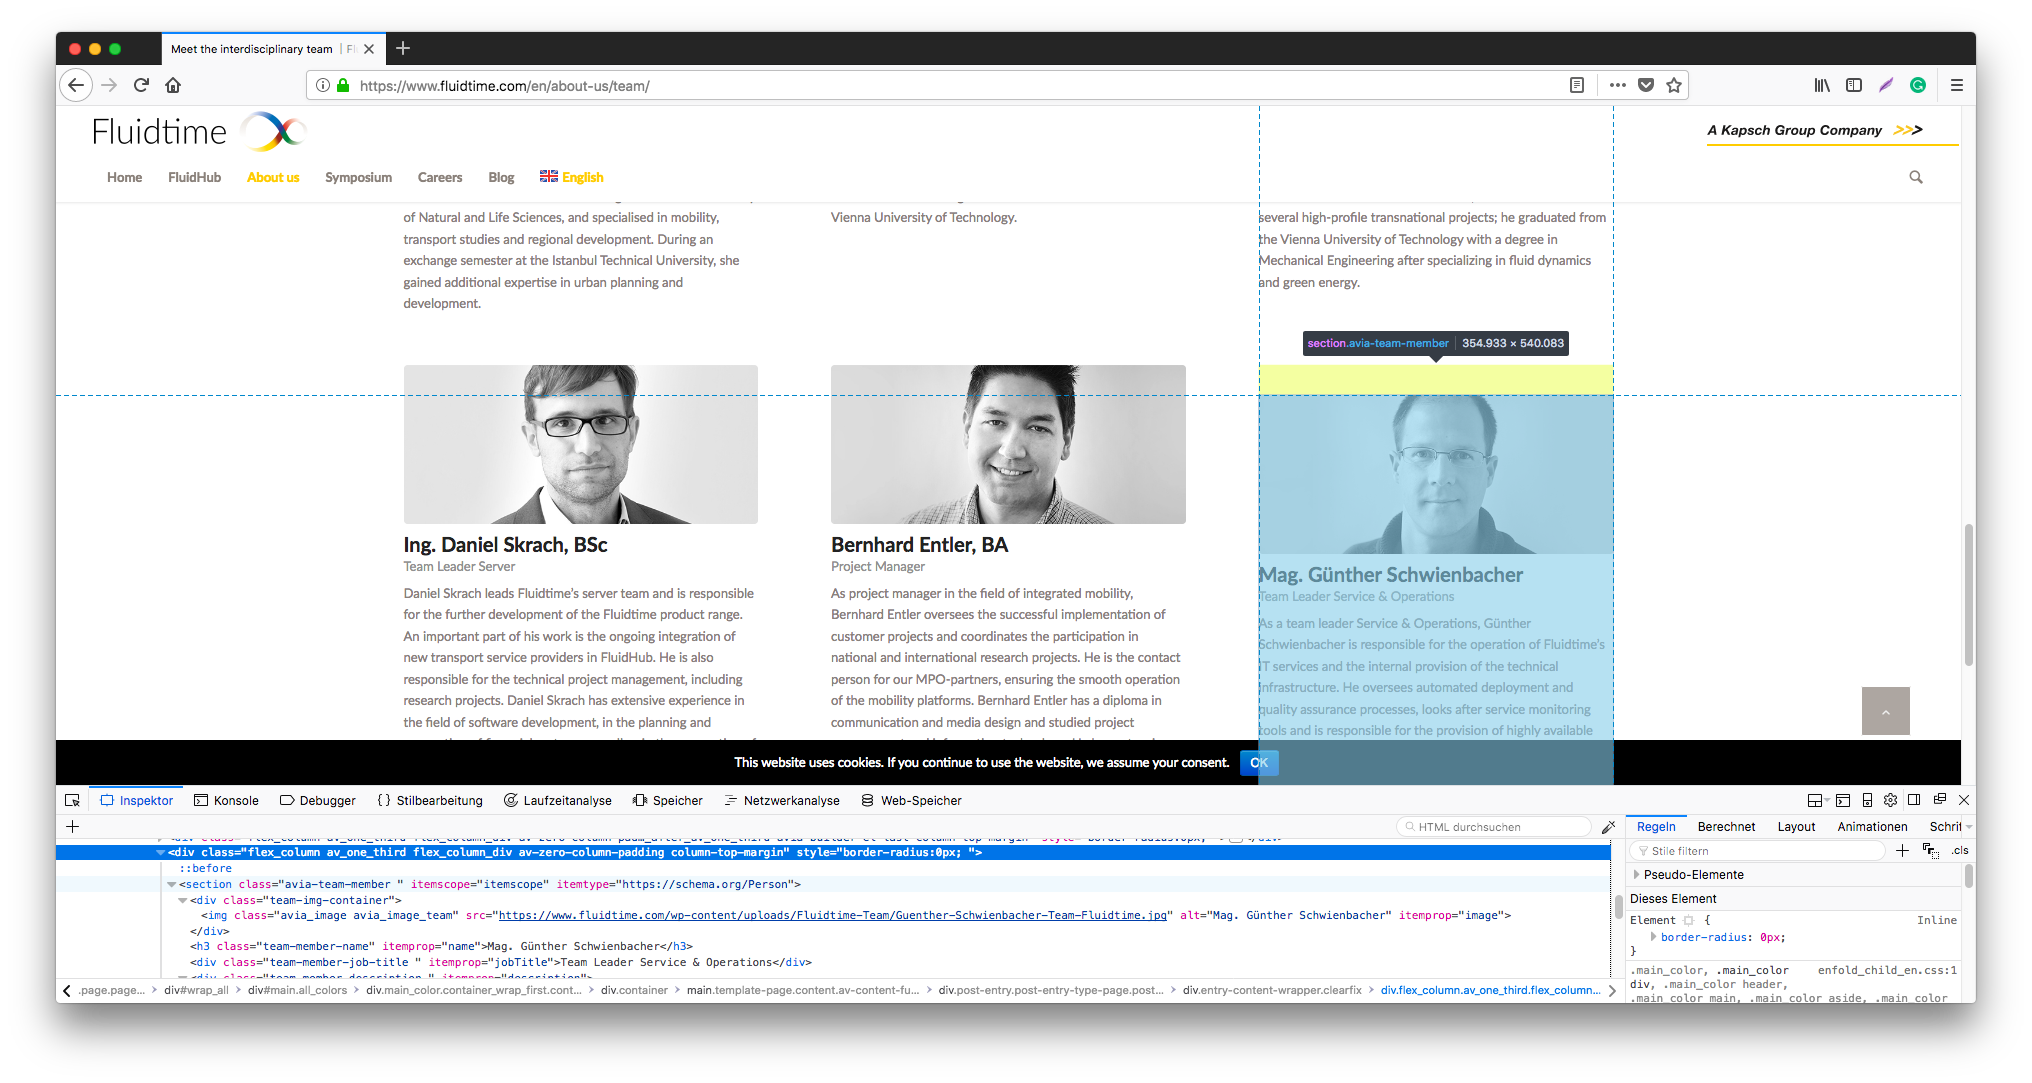Pick color with the eyedropper tool

[x=1608, y=827]
